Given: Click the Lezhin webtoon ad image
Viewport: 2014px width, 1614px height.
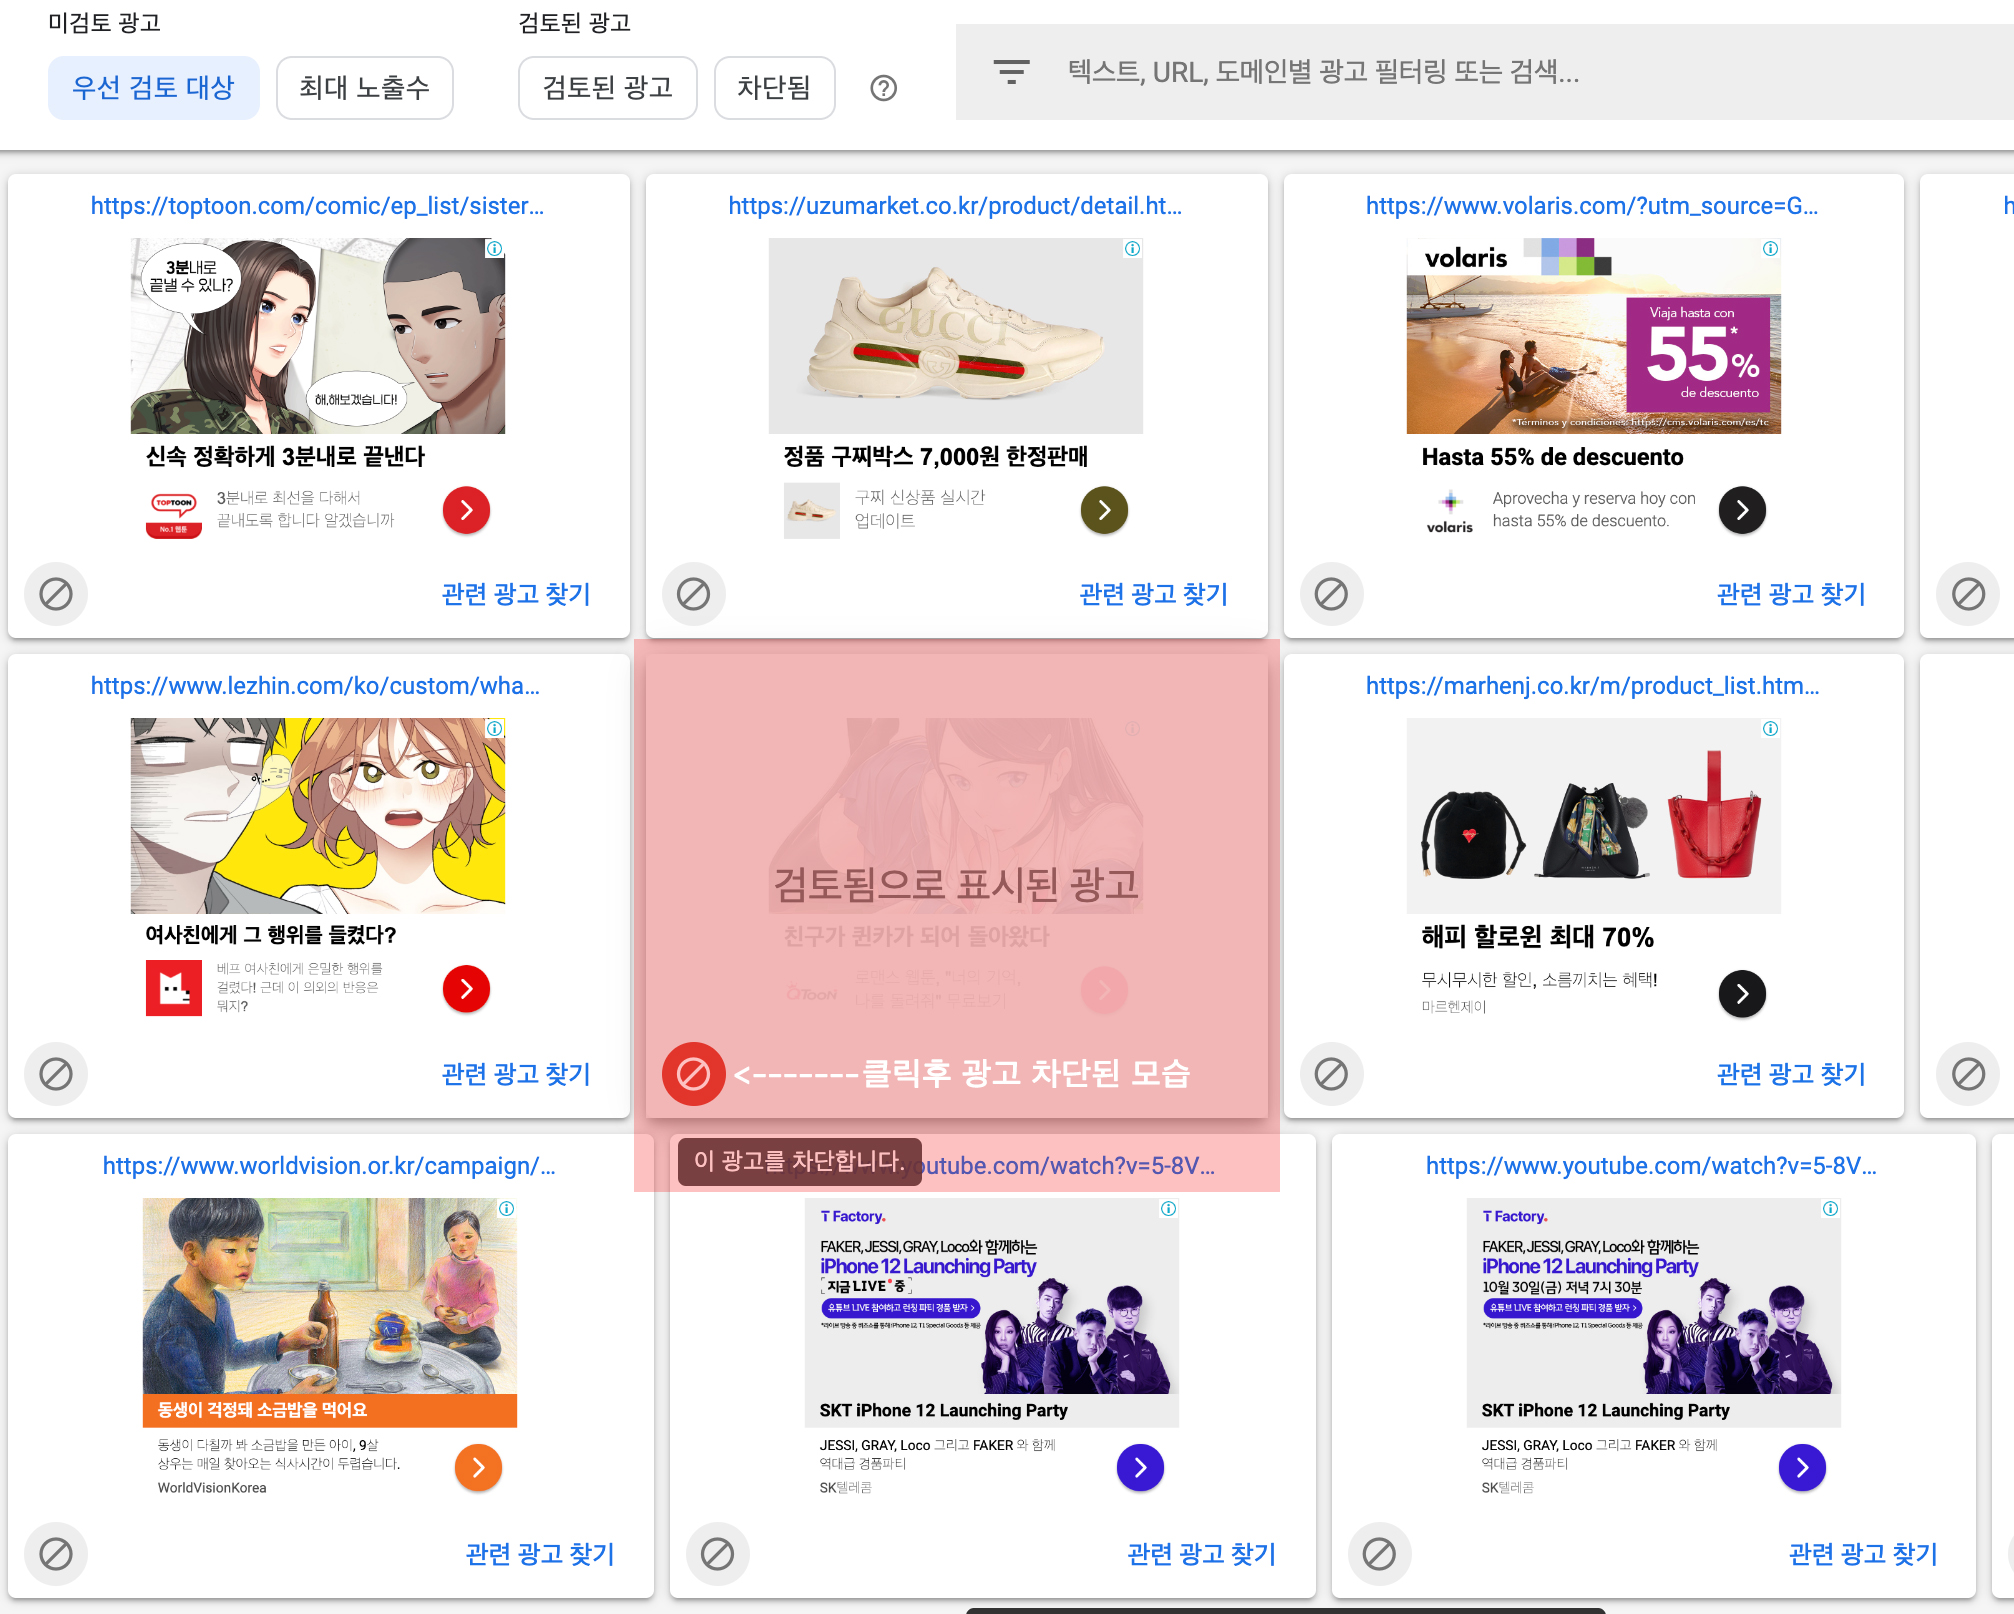Looking at the screenshot, I should (x=318, y=816).
